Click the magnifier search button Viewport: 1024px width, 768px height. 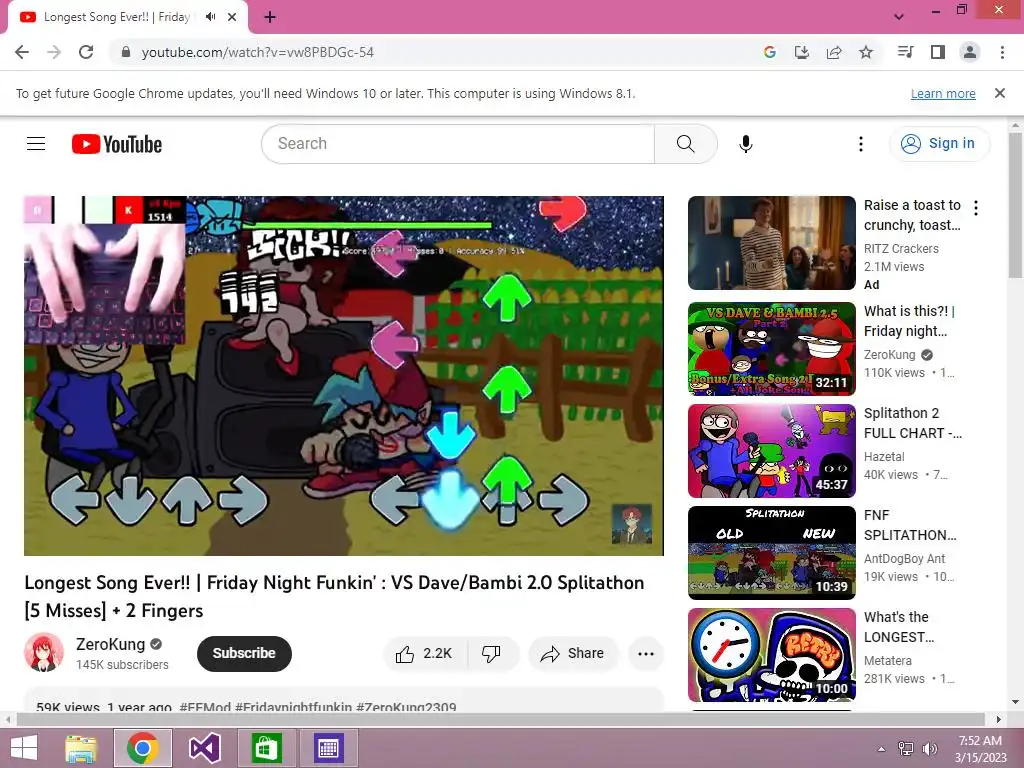pos(686,144)
